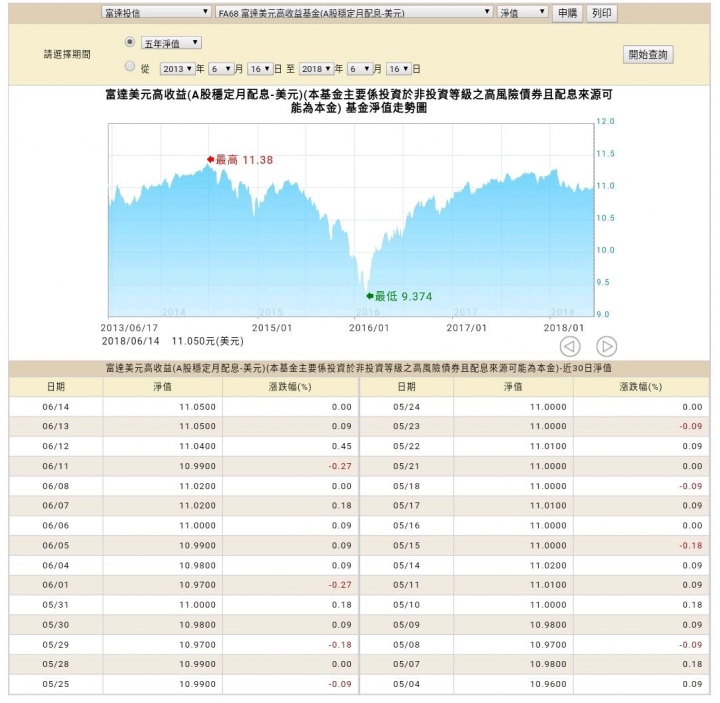The height and width of the screenshot is (703, 720).
Task: Open the 五年淨值 period dropdown
Action: coord(171,43)
